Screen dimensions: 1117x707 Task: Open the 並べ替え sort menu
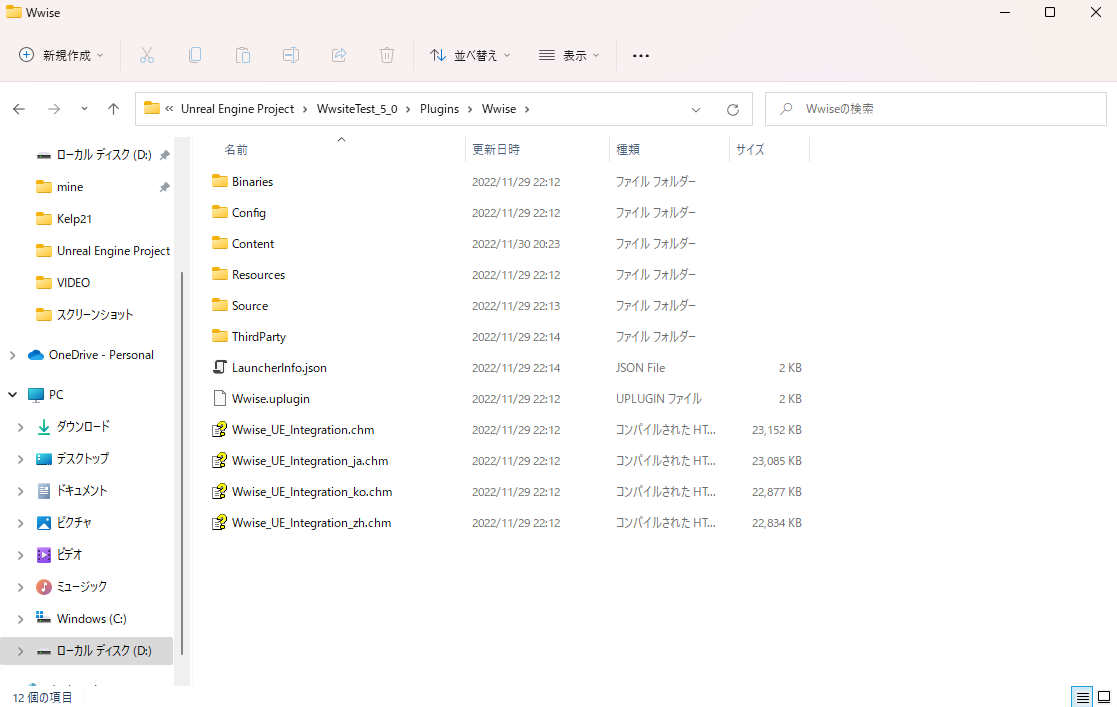click(x=470, y=55)
